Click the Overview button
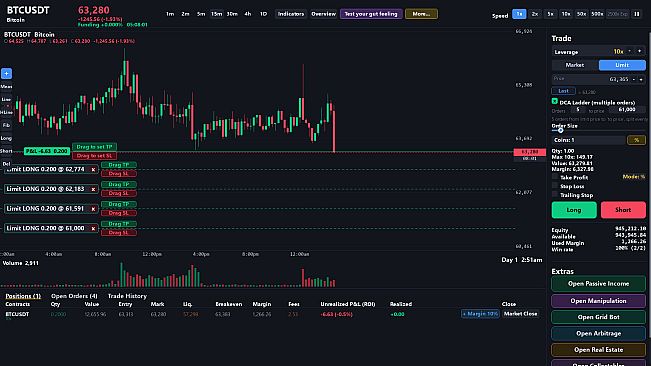Image resolution: width=651 pixels, height=366 pixels. pos(323,14)
